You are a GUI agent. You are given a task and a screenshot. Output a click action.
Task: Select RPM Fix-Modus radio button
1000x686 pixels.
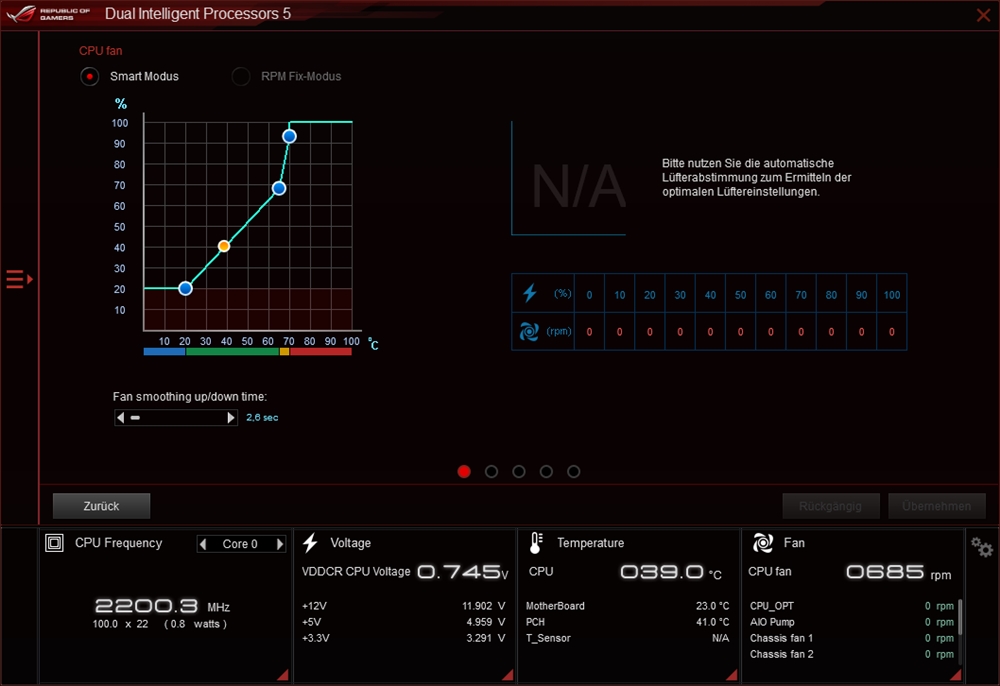241,76
